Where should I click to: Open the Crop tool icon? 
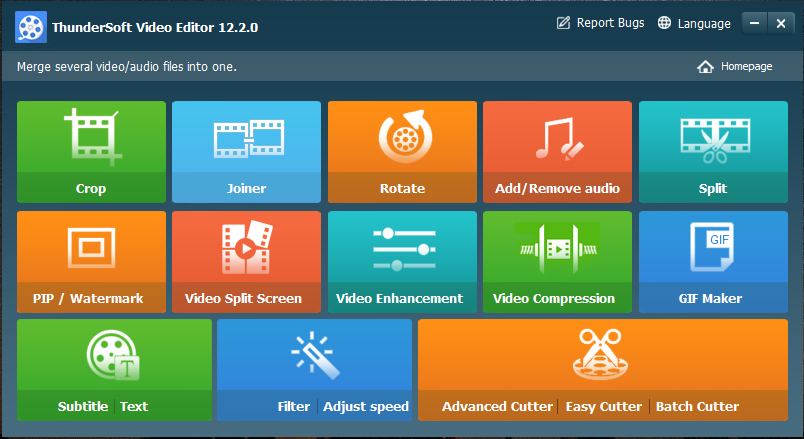(x=92, y=136)
